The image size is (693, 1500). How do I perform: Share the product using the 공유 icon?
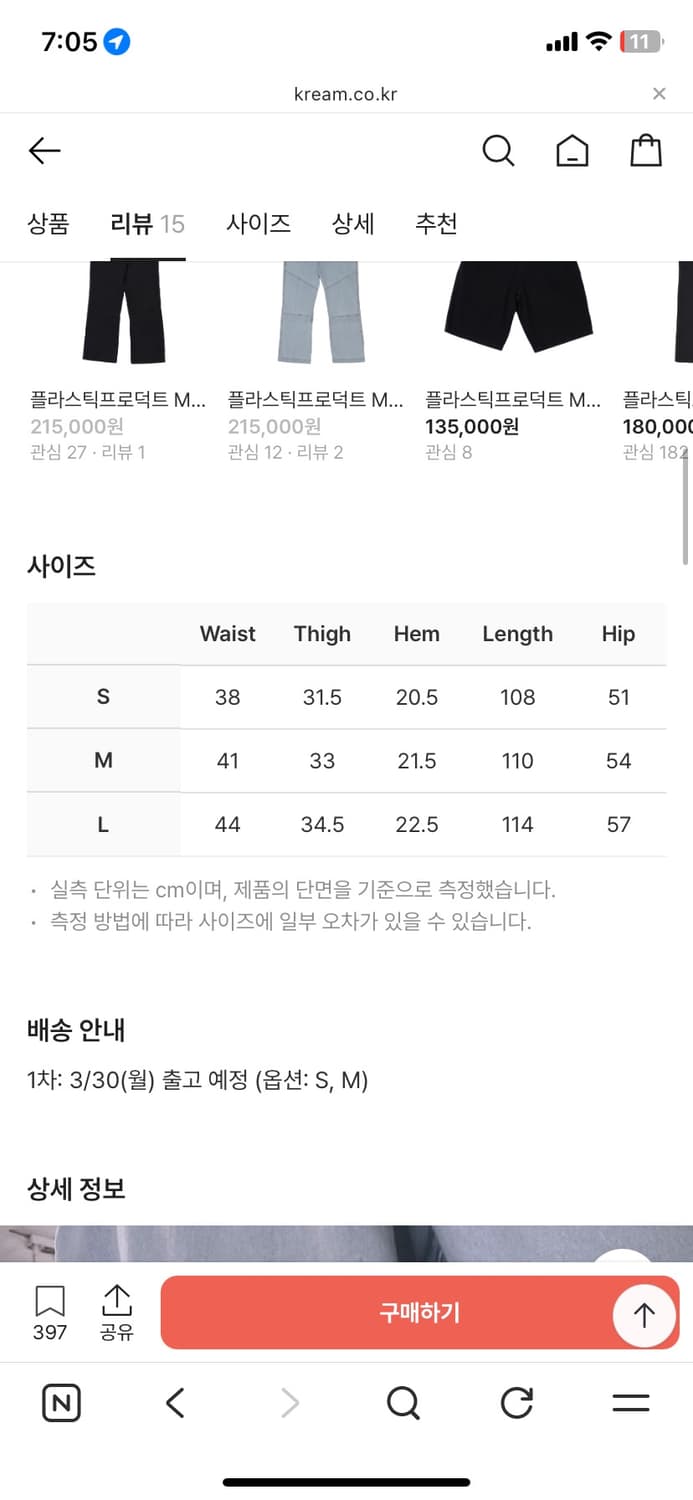[115, 1310]
